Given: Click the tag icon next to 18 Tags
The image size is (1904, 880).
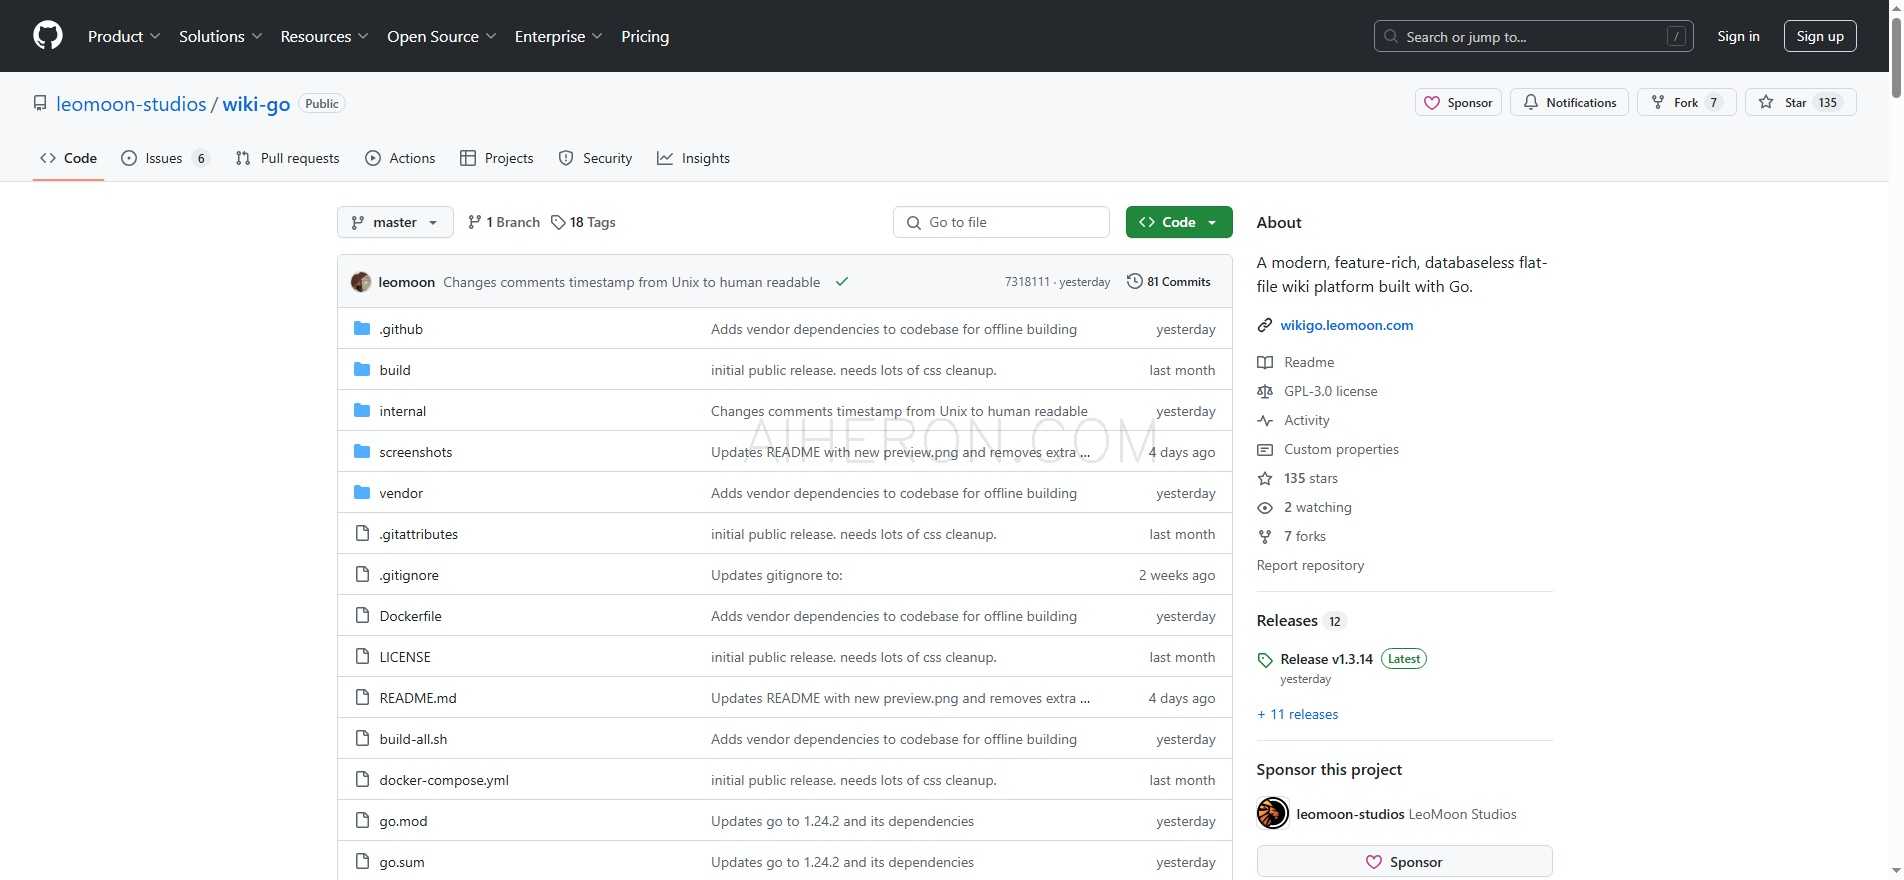Looking at the screenshot, I should [558, 222].
